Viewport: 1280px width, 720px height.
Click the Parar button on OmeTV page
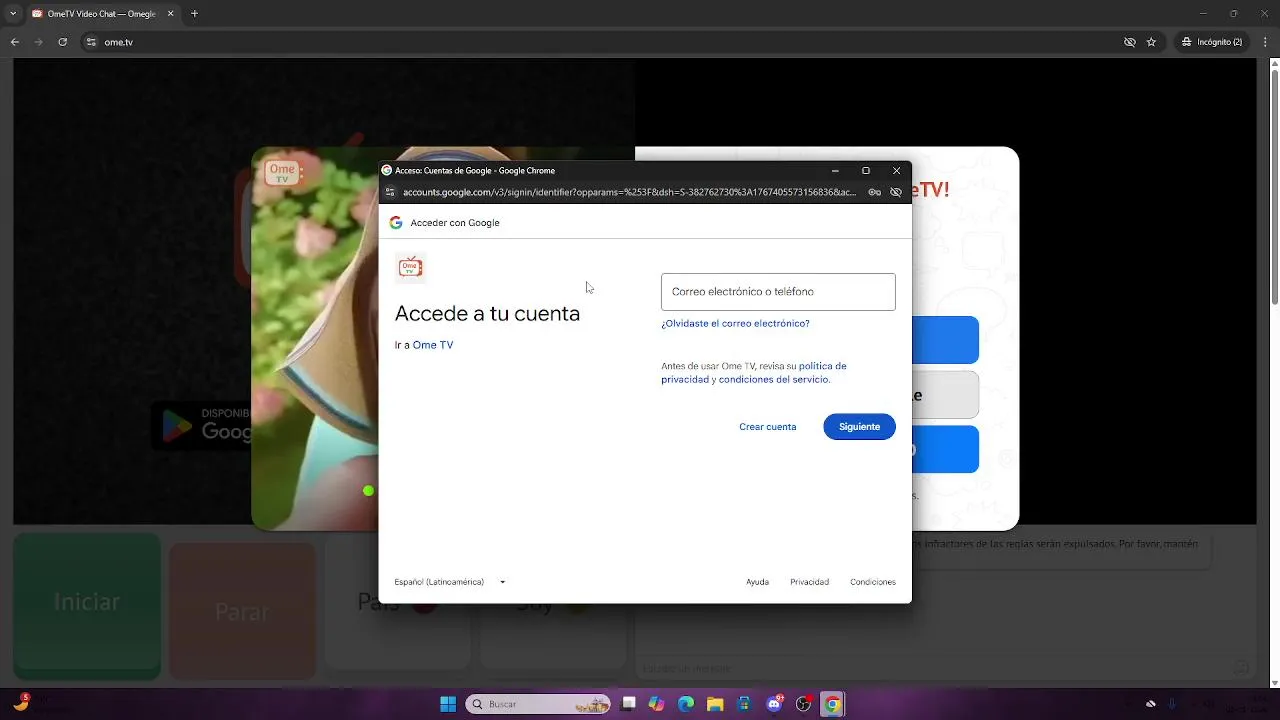click(242, 612)
